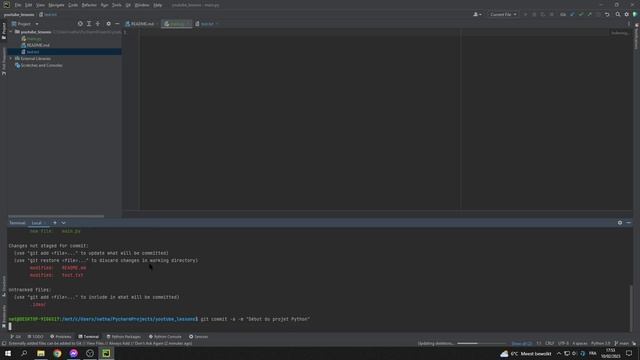Click the indexing progress bar in status bar

(x=480, y=343)
